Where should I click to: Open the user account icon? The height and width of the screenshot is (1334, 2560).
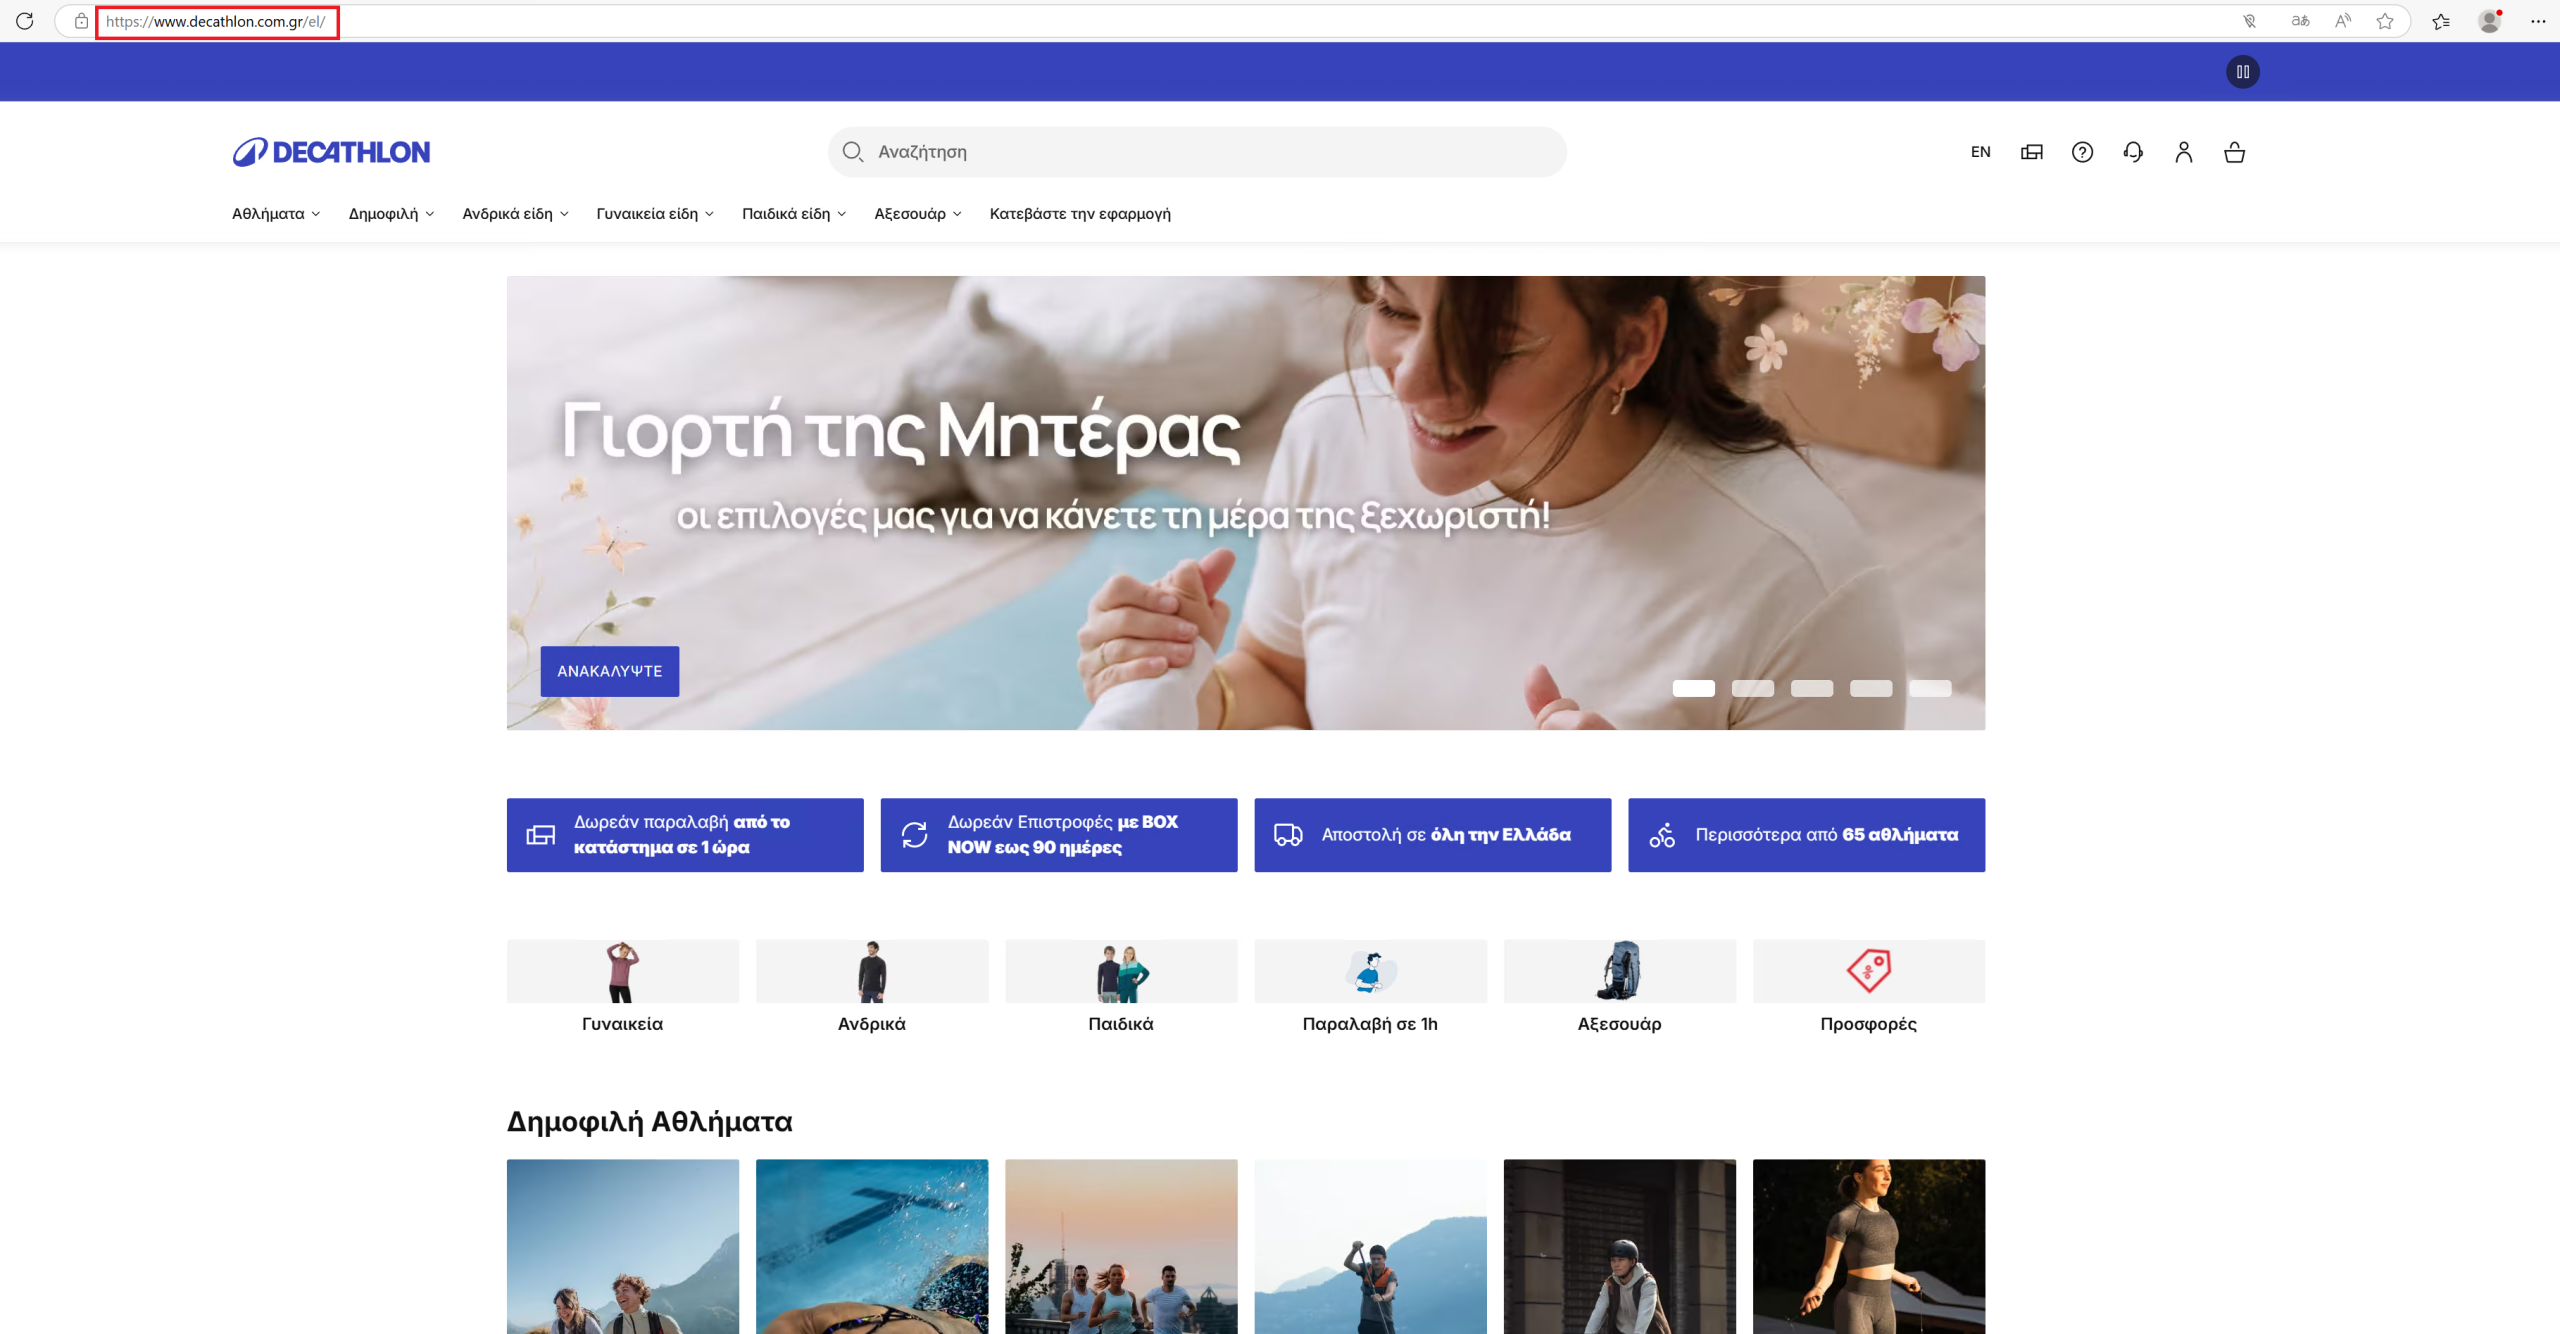tap(2183, 152)
